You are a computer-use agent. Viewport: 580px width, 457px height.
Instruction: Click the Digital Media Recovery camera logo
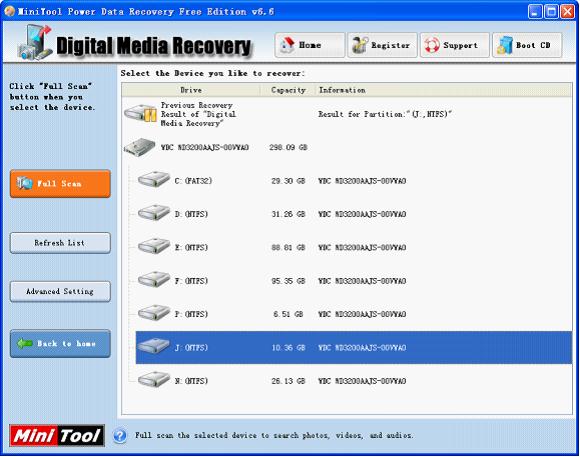(35, 42)
